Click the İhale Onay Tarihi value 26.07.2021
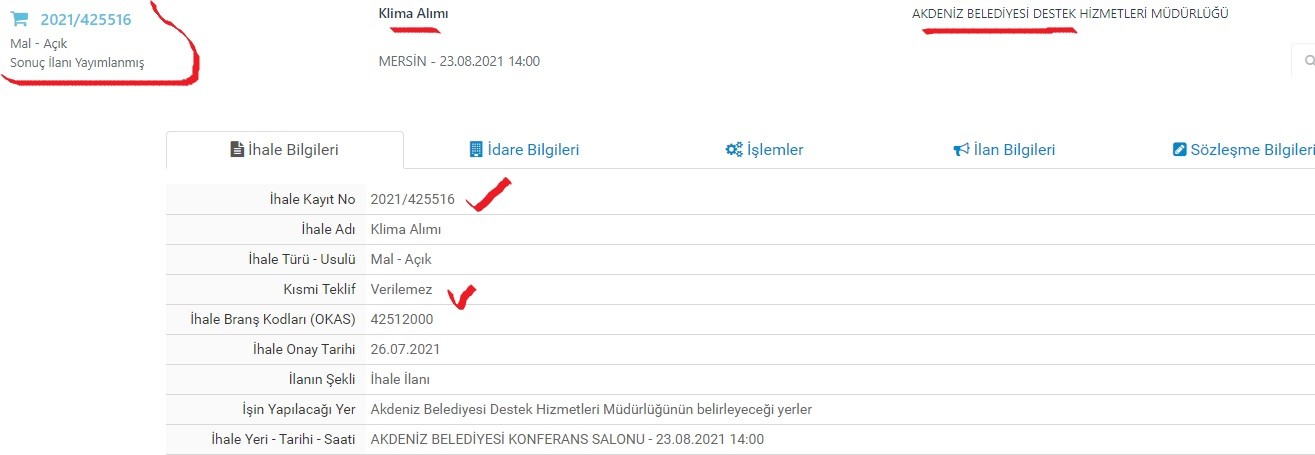Image resolution: width=1315 pixels, height=455 pixels. coord(405,350)
